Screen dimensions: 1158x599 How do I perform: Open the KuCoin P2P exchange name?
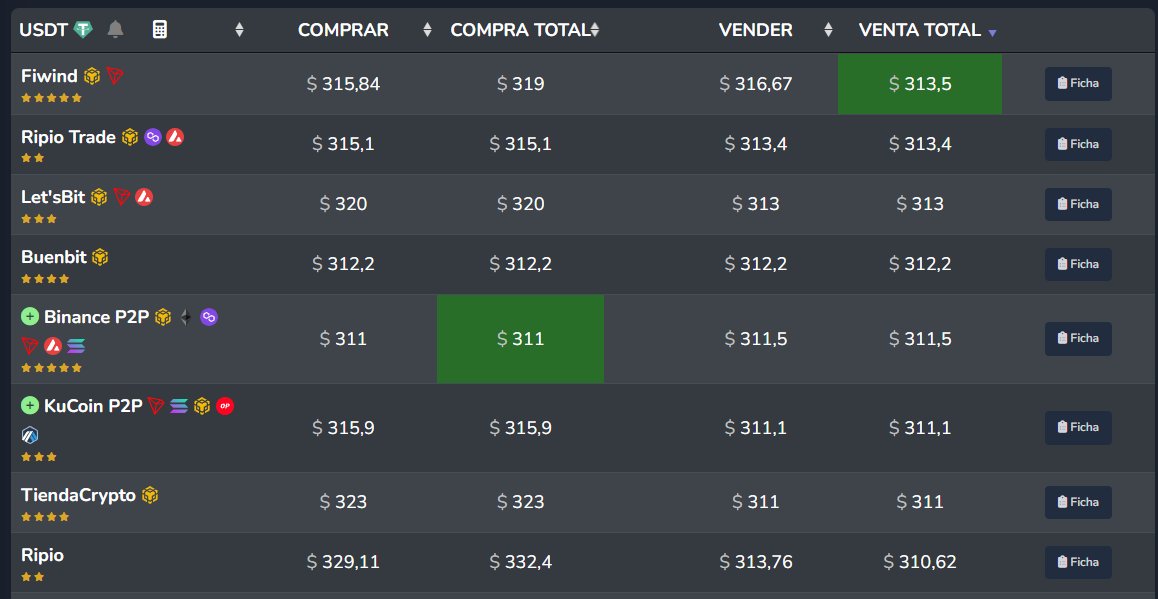93,405
